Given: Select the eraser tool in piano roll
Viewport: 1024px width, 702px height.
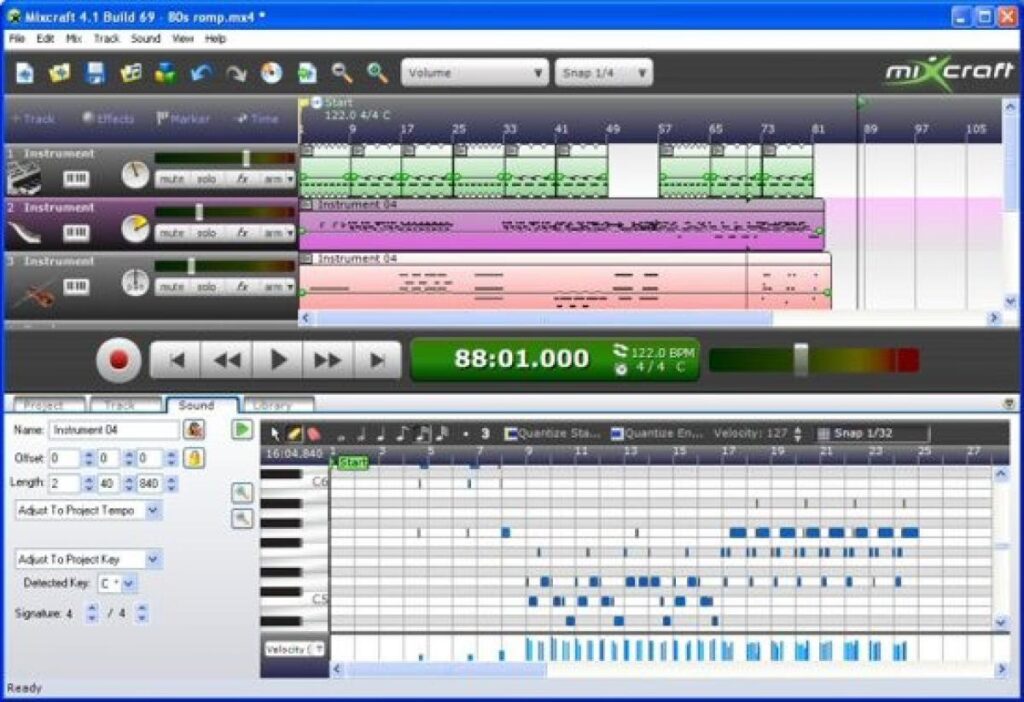Looking at the screenshot, I should pyautogui.click(x=313, y=434).
